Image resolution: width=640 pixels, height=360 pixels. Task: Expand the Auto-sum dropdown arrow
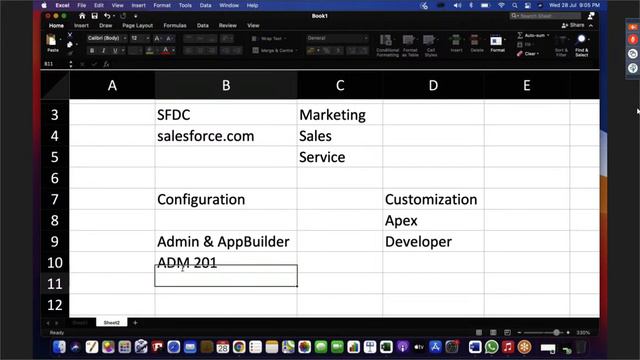coord(548,36)
